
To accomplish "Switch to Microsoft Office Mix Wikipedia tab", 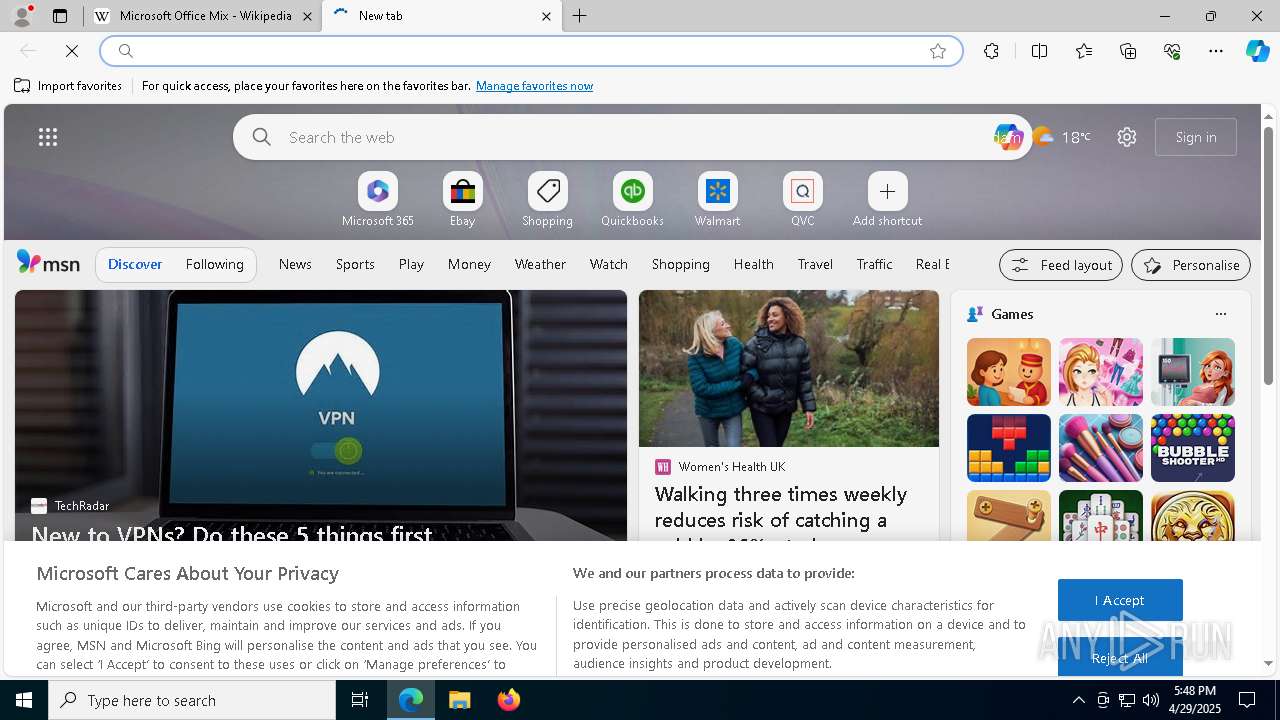I will click(205, 16).
